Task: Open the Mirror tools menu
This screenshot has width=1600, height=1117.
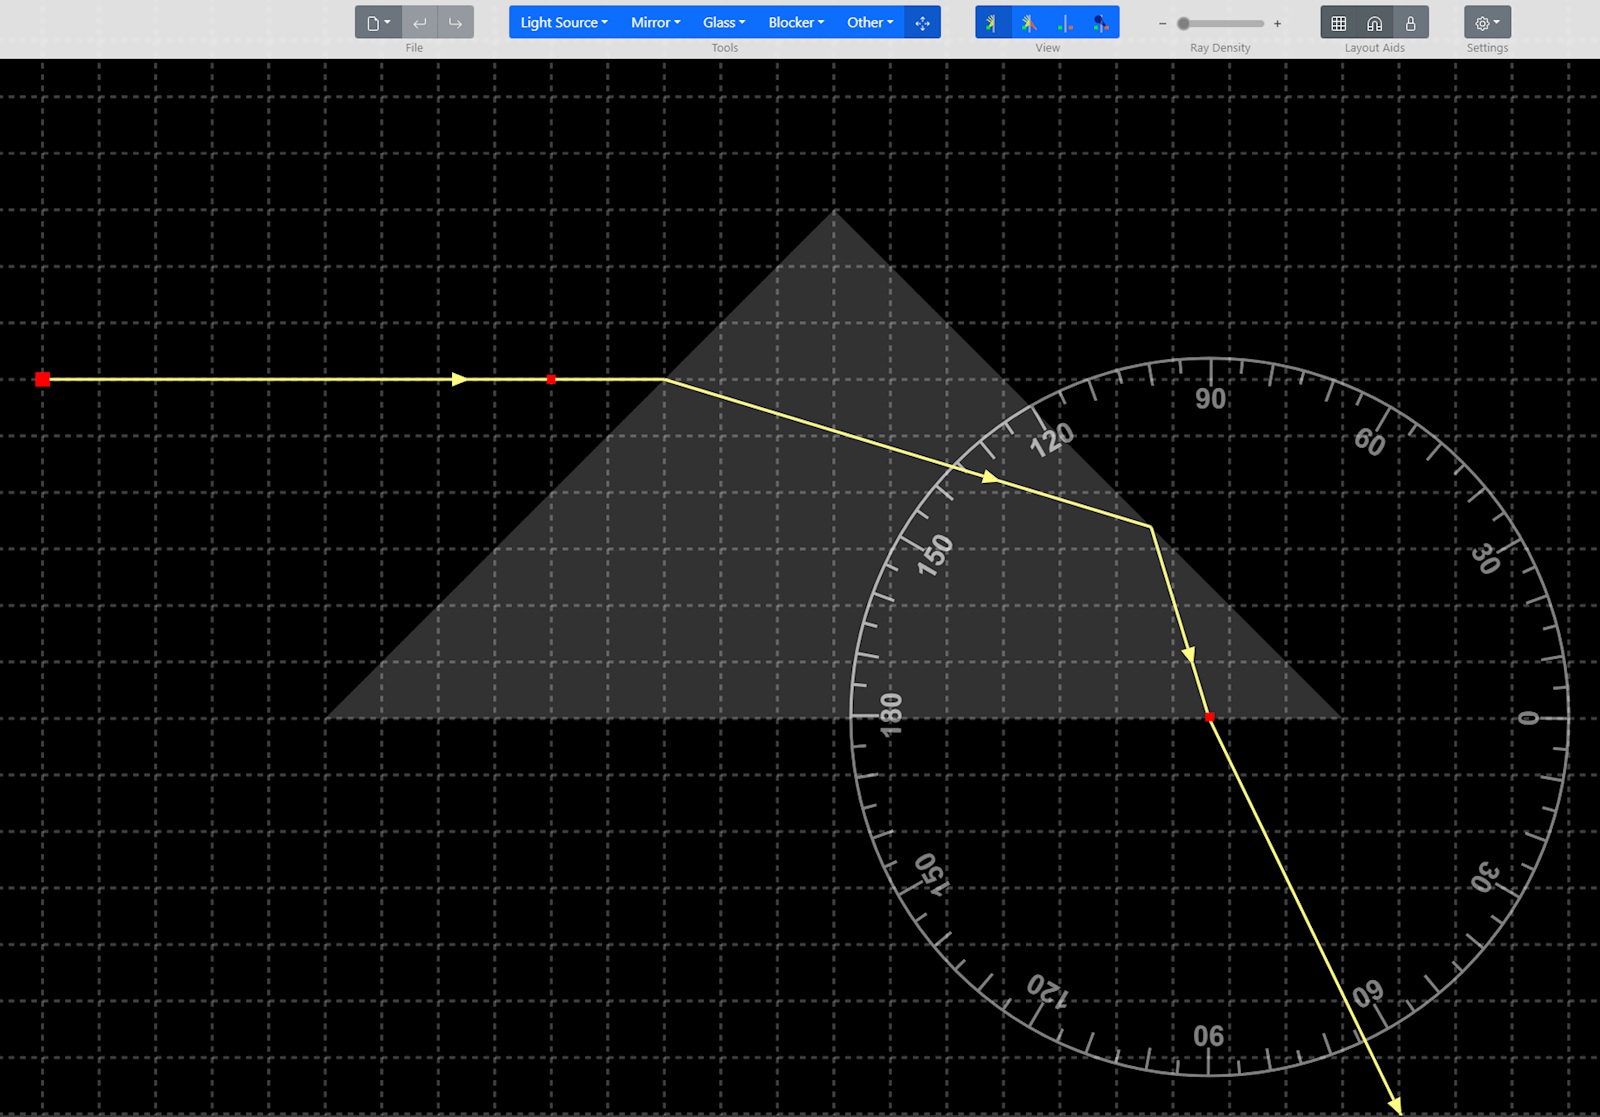Action: tap(655, 22)
